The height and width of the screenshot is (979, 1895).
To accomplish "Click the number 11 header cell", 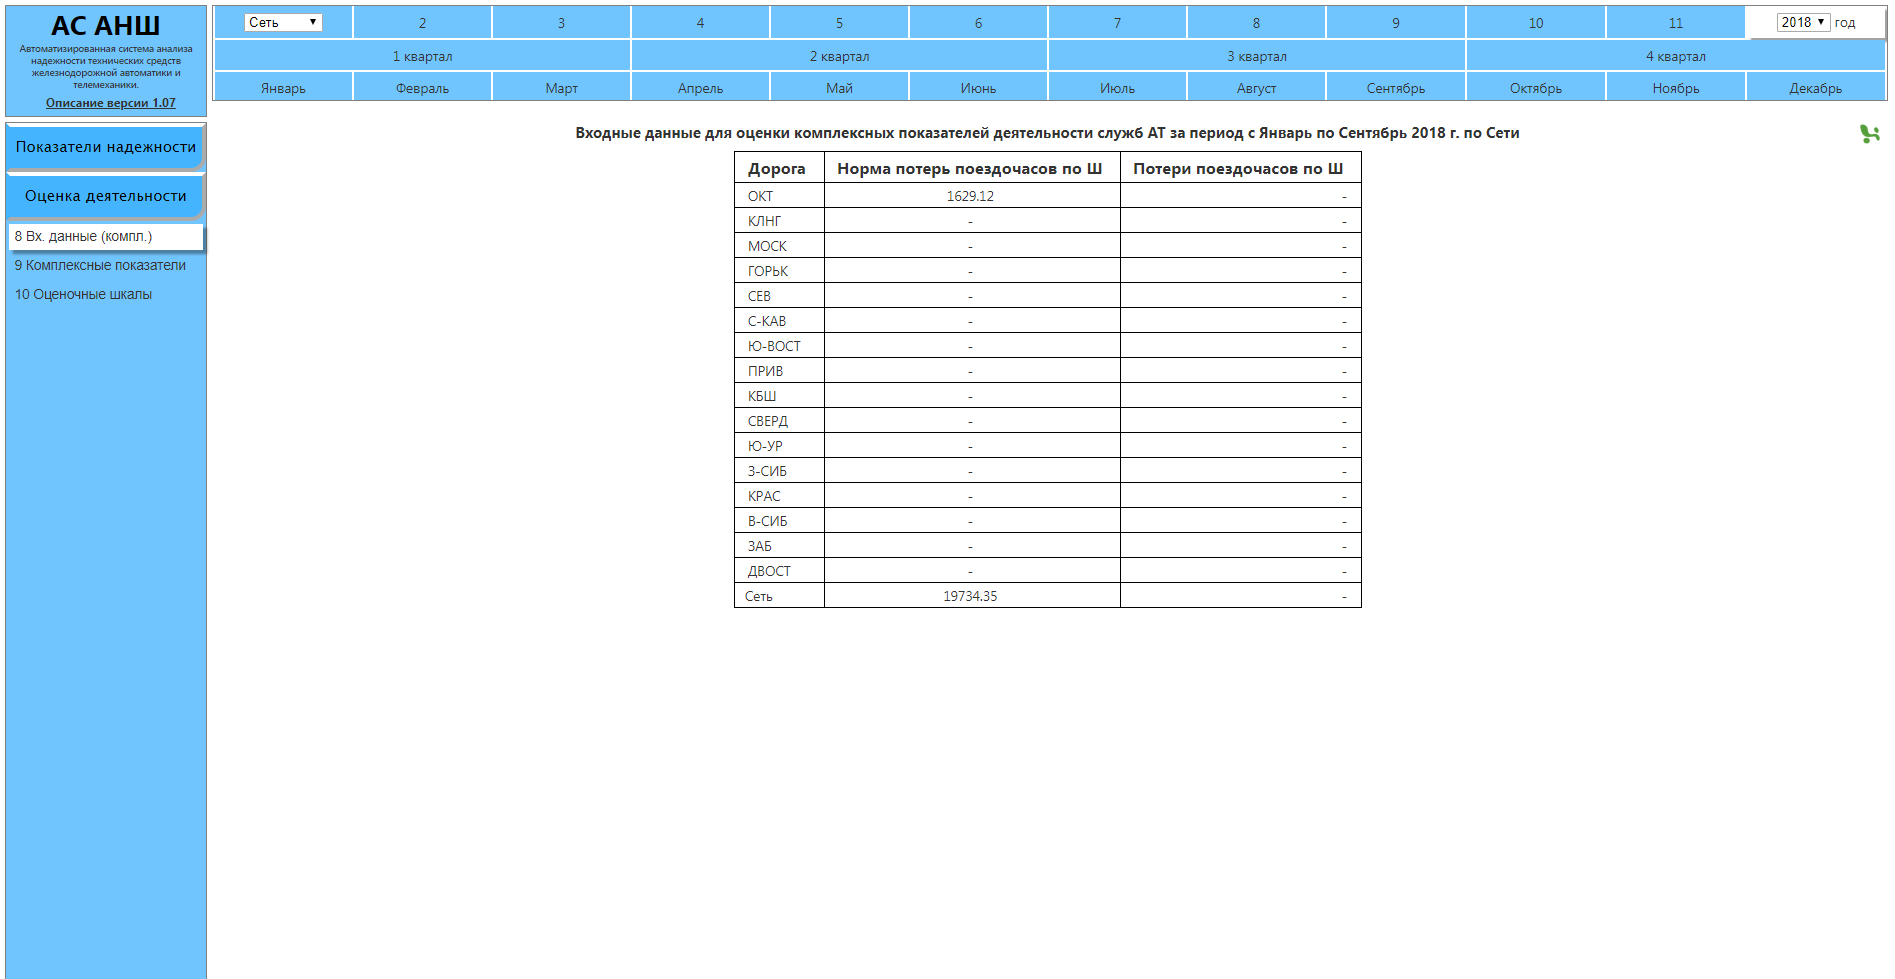I will pos(1675,23).
